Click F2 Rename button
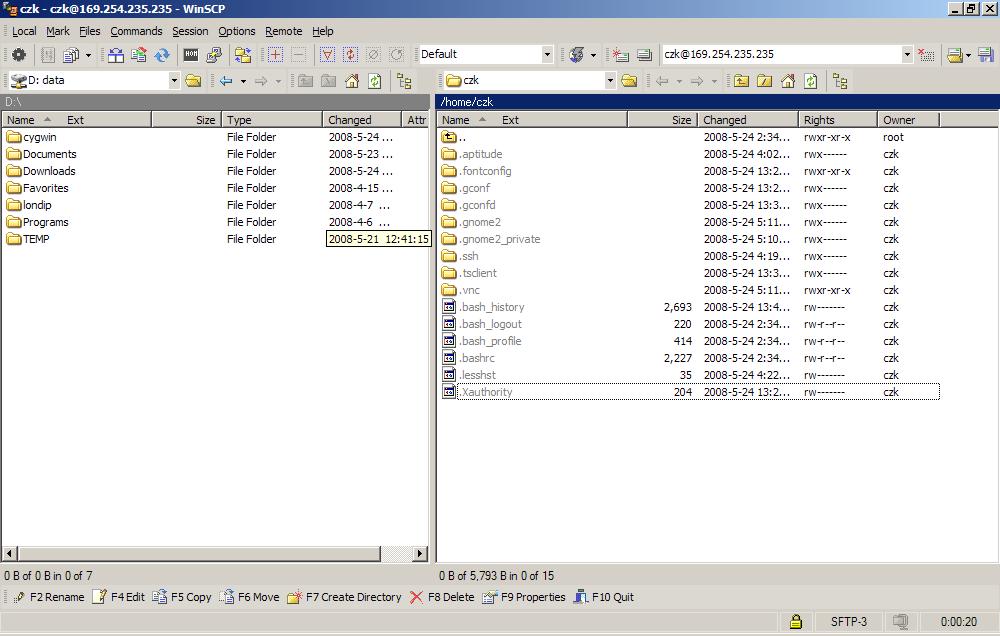The width and height of the screenshot is (1000, 636). click(x=48, y=597)
